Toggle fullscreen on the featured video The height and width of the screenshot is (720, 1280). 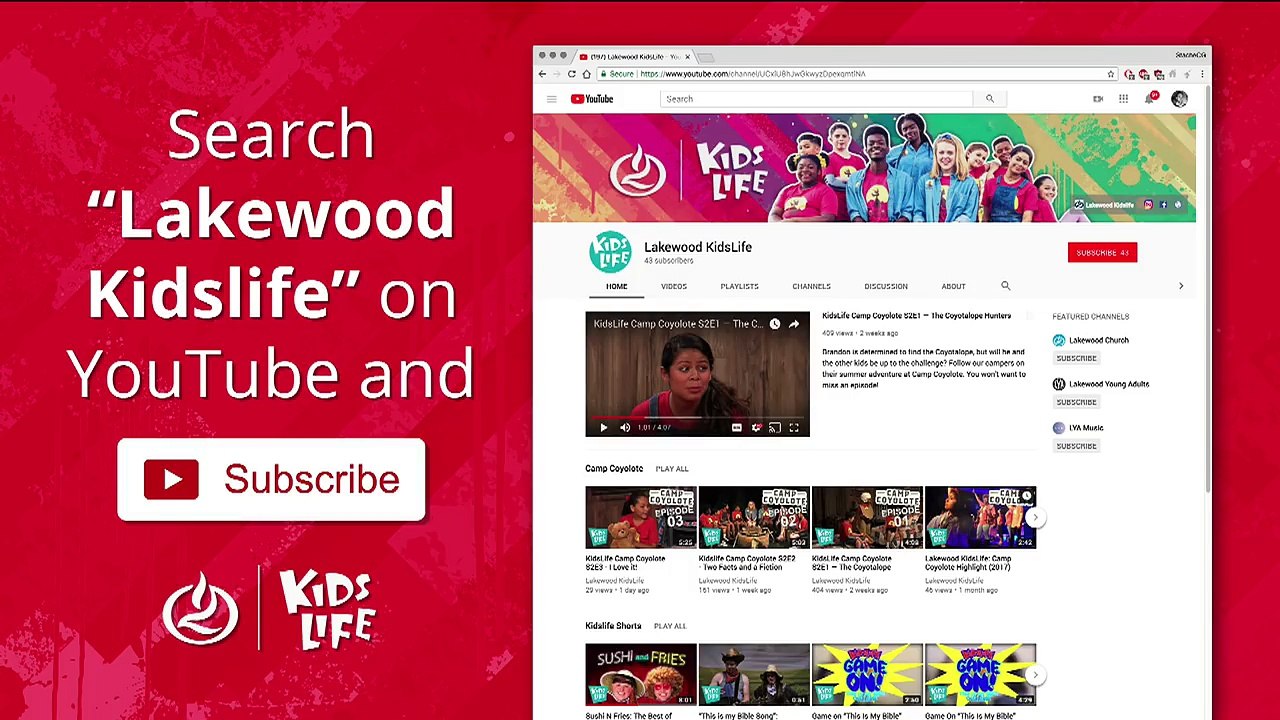coord(794,428)
